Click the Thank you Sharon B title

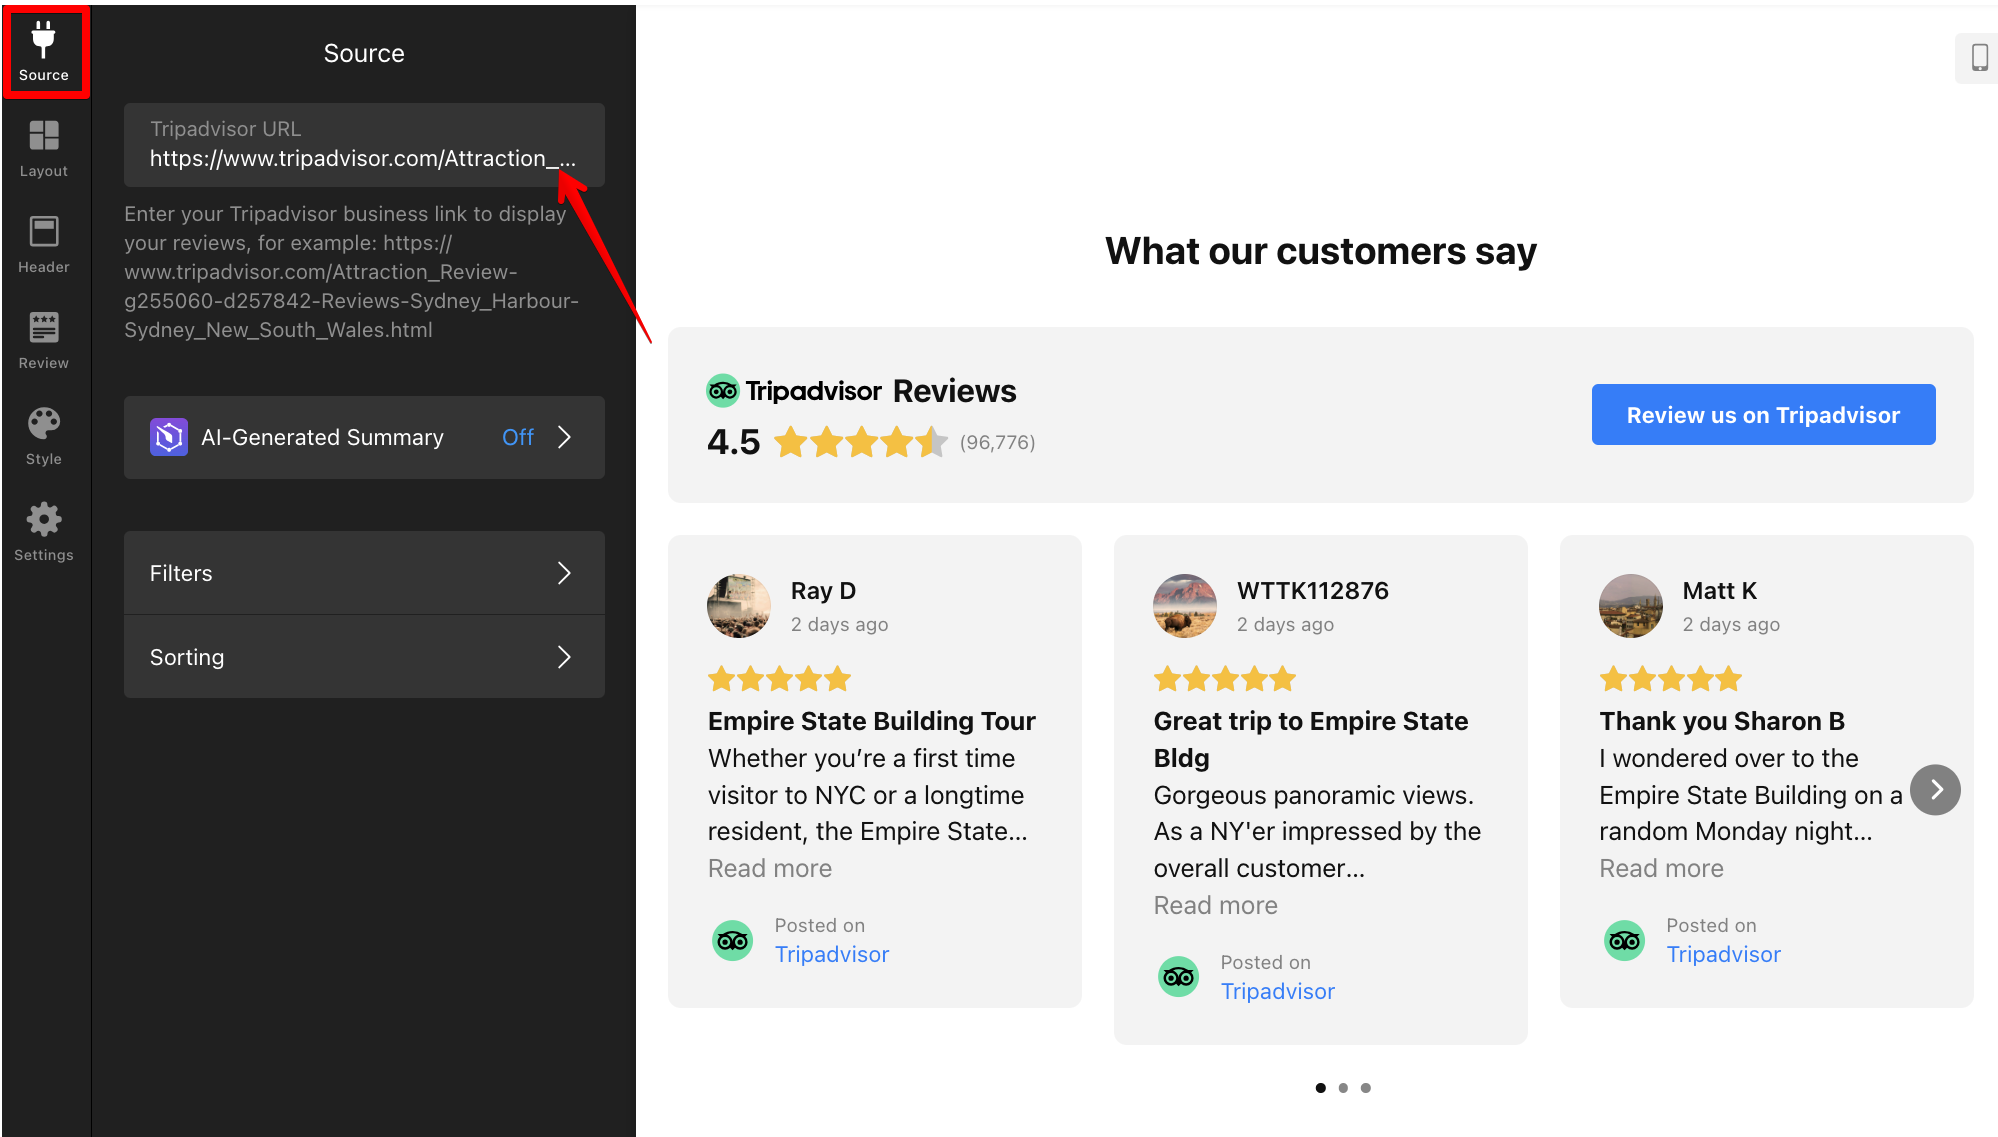[x=1722, y=721]
